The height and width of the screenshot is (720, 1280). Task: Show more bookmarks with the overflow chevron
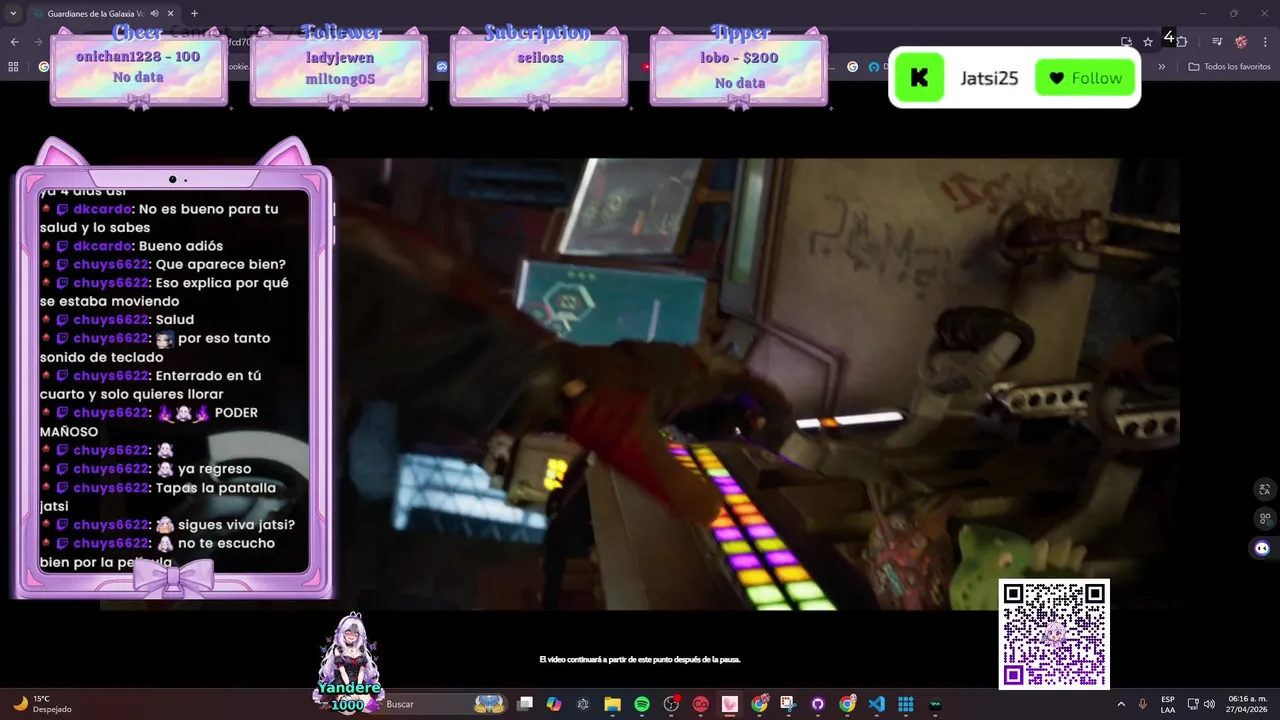pos(1162,67)
